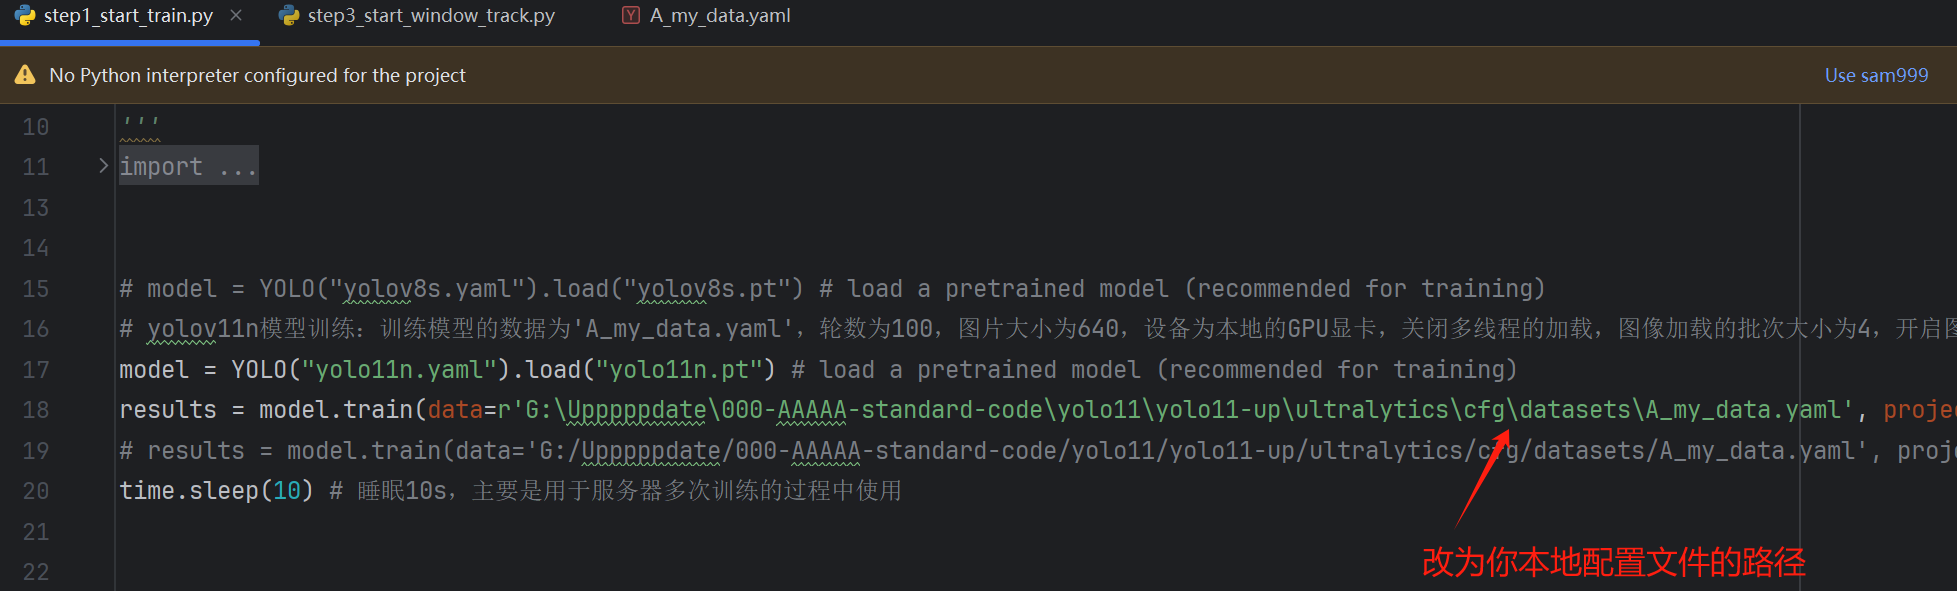Click 'A_my_data.yaml' in the line 18 path
Image resolution: width=1957 pixels, height=591 pixels.
click(1744, 410)
